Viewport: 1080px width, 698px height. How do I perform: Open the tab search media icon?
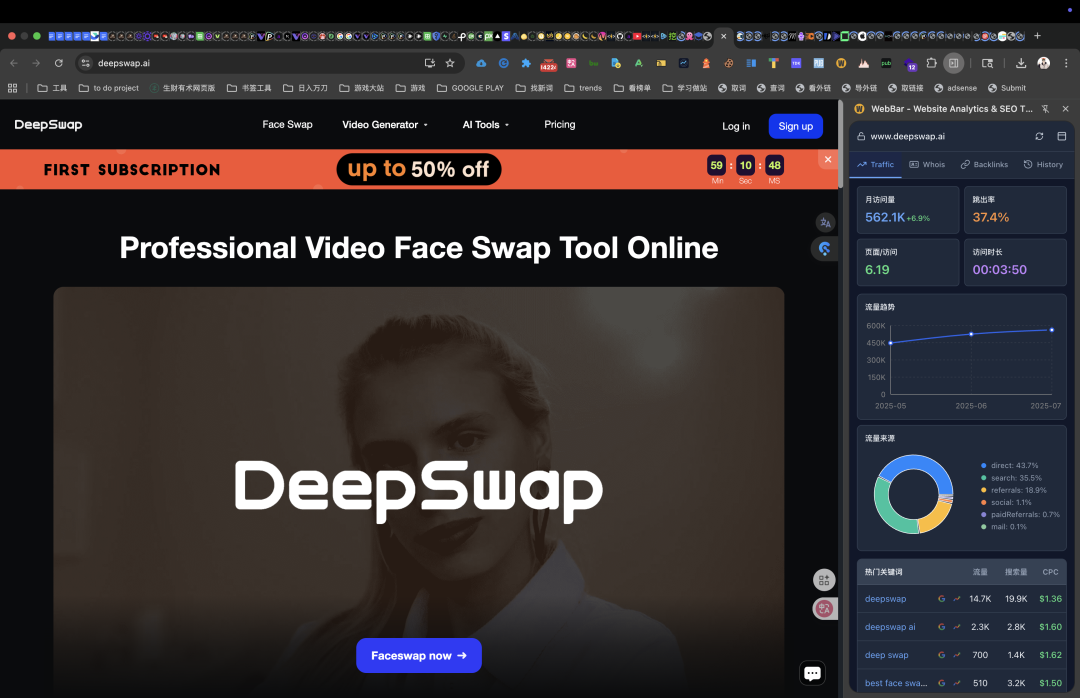pos(987,63)
